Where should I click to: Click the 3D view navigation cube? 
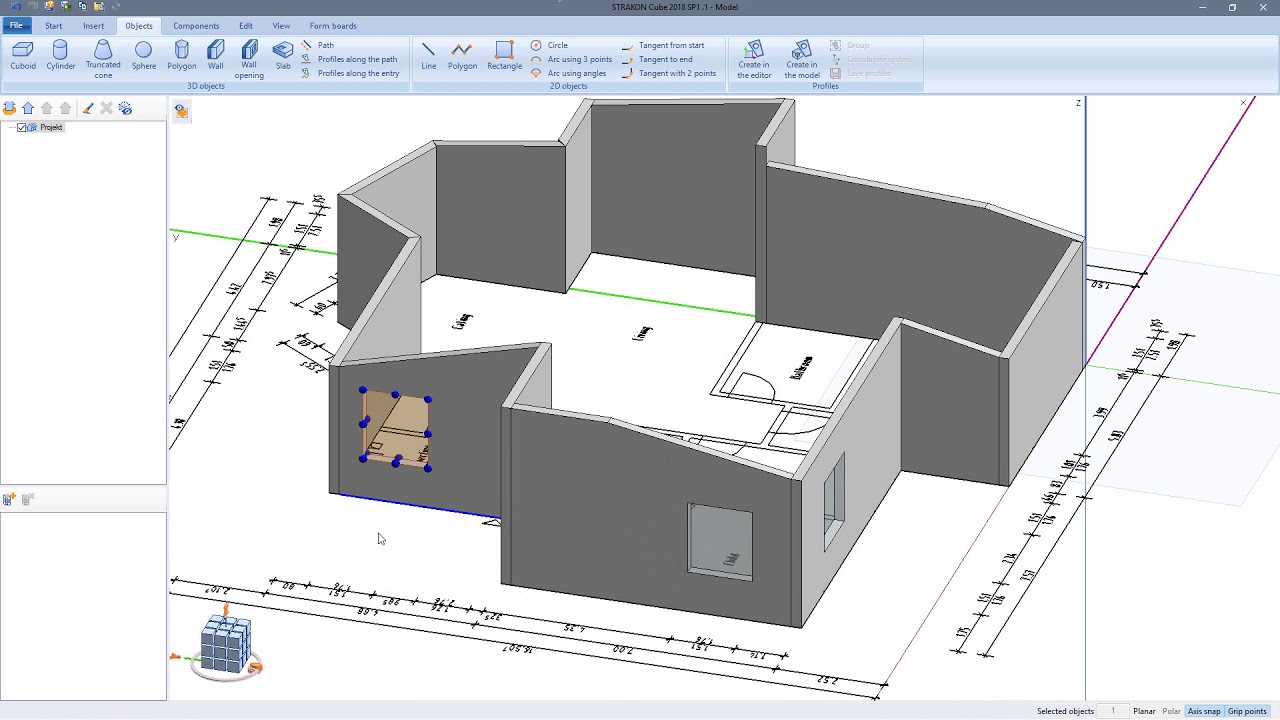[227, 645]
